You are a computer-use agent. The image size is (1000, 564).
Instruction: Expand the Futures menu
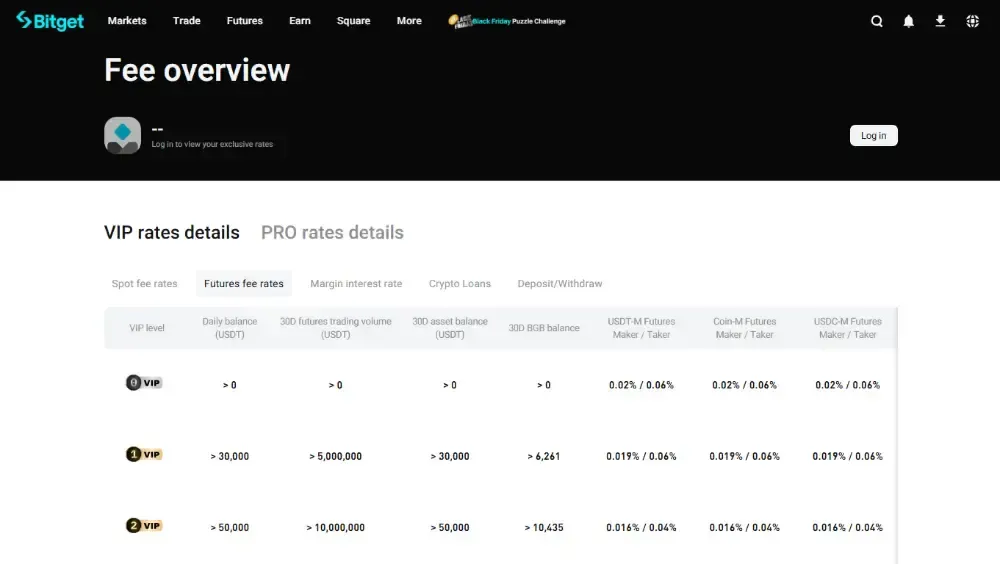(244, 21)
